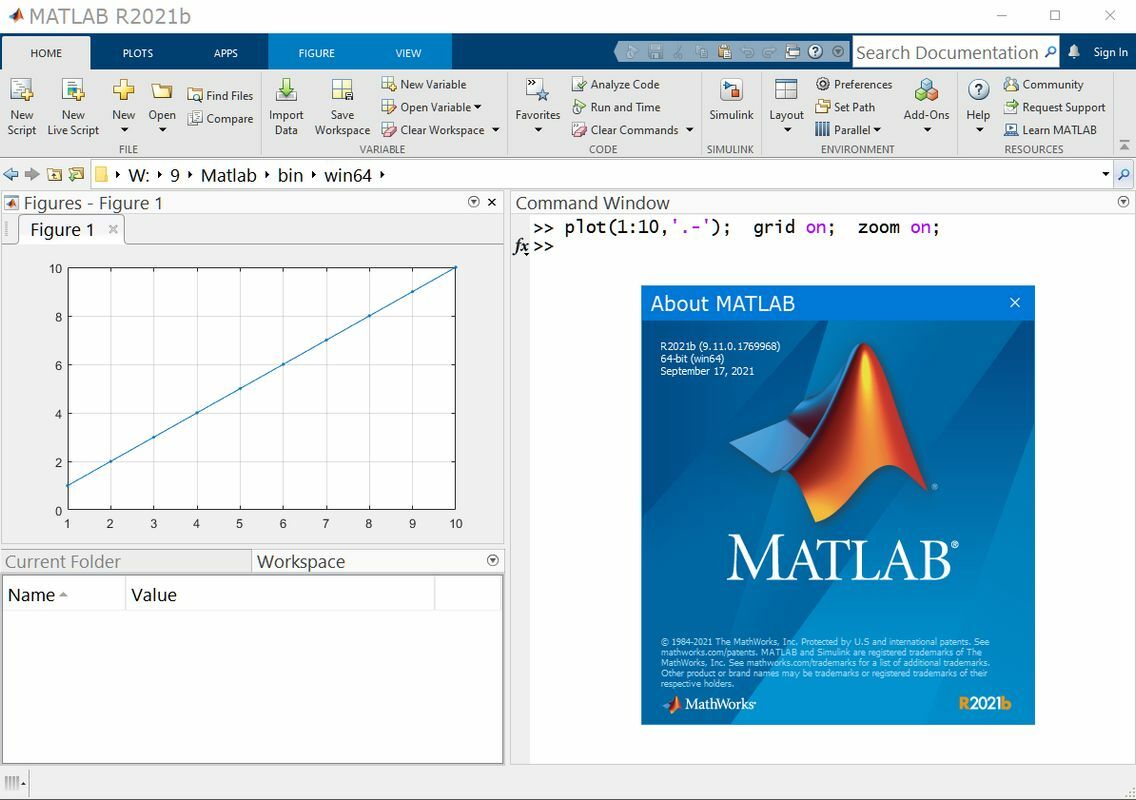Open Preferences gear in Environment section

[823, 85]
